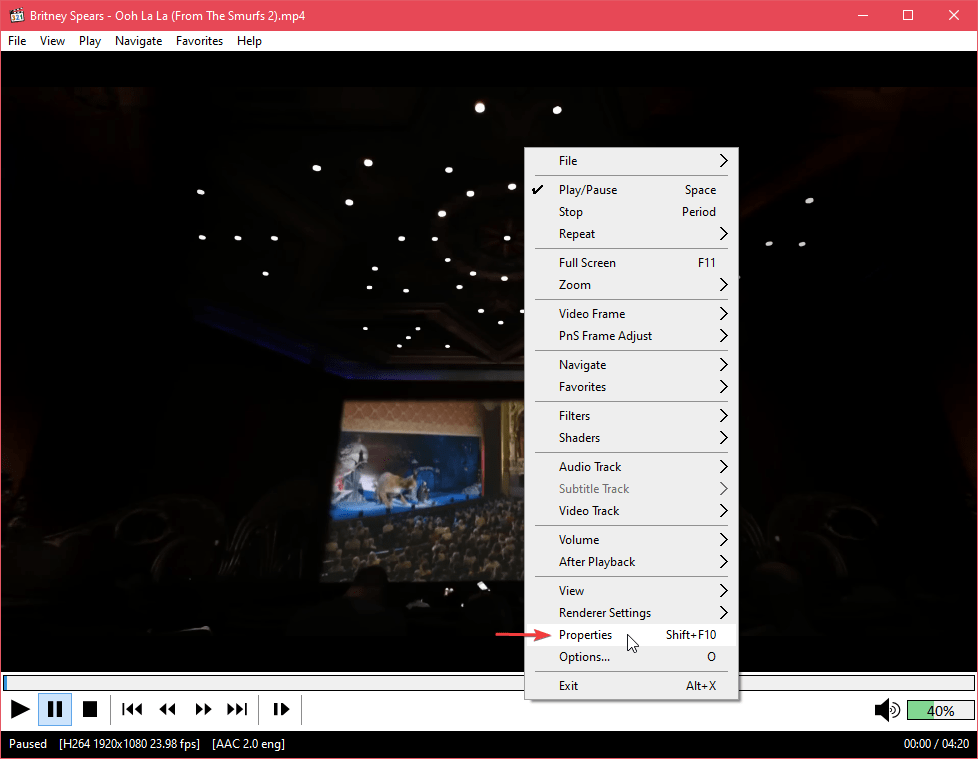Viewport: 978px width, 759px height.
Task: Select Properties from the context menu
Action: 586,635
